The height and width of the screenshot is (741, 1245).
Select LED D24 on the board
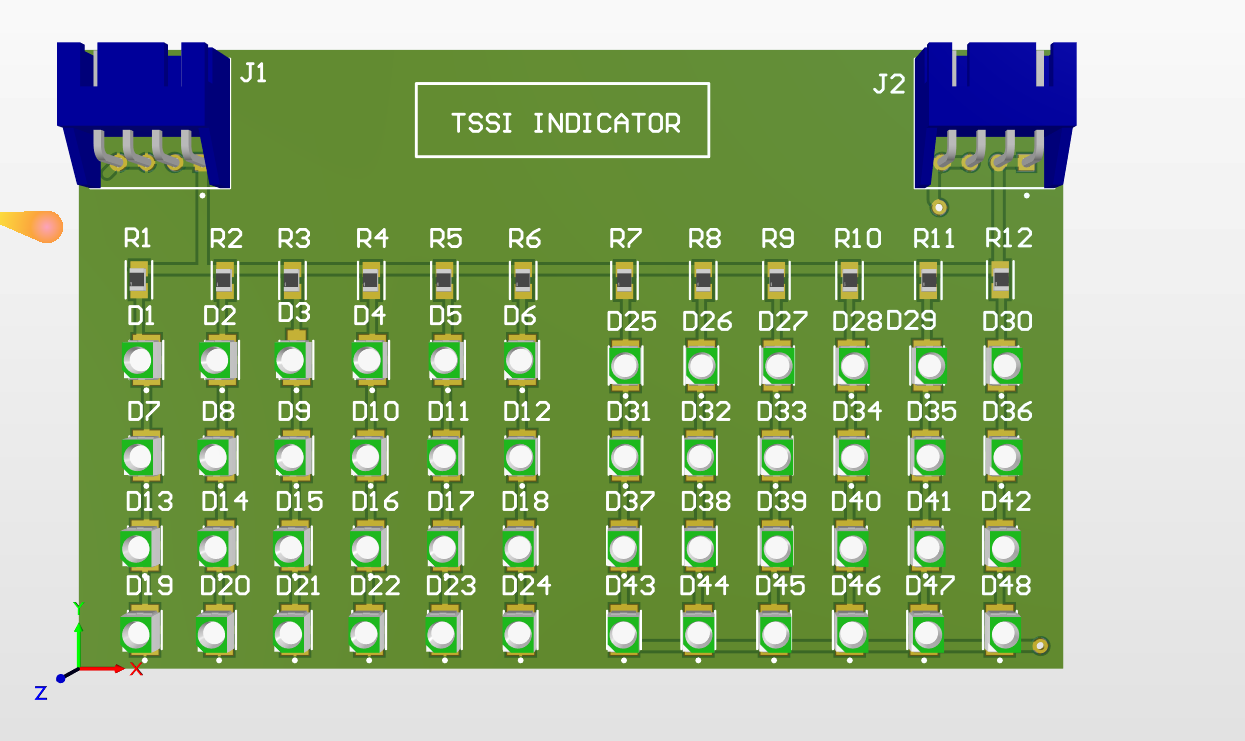coord(518,633)
